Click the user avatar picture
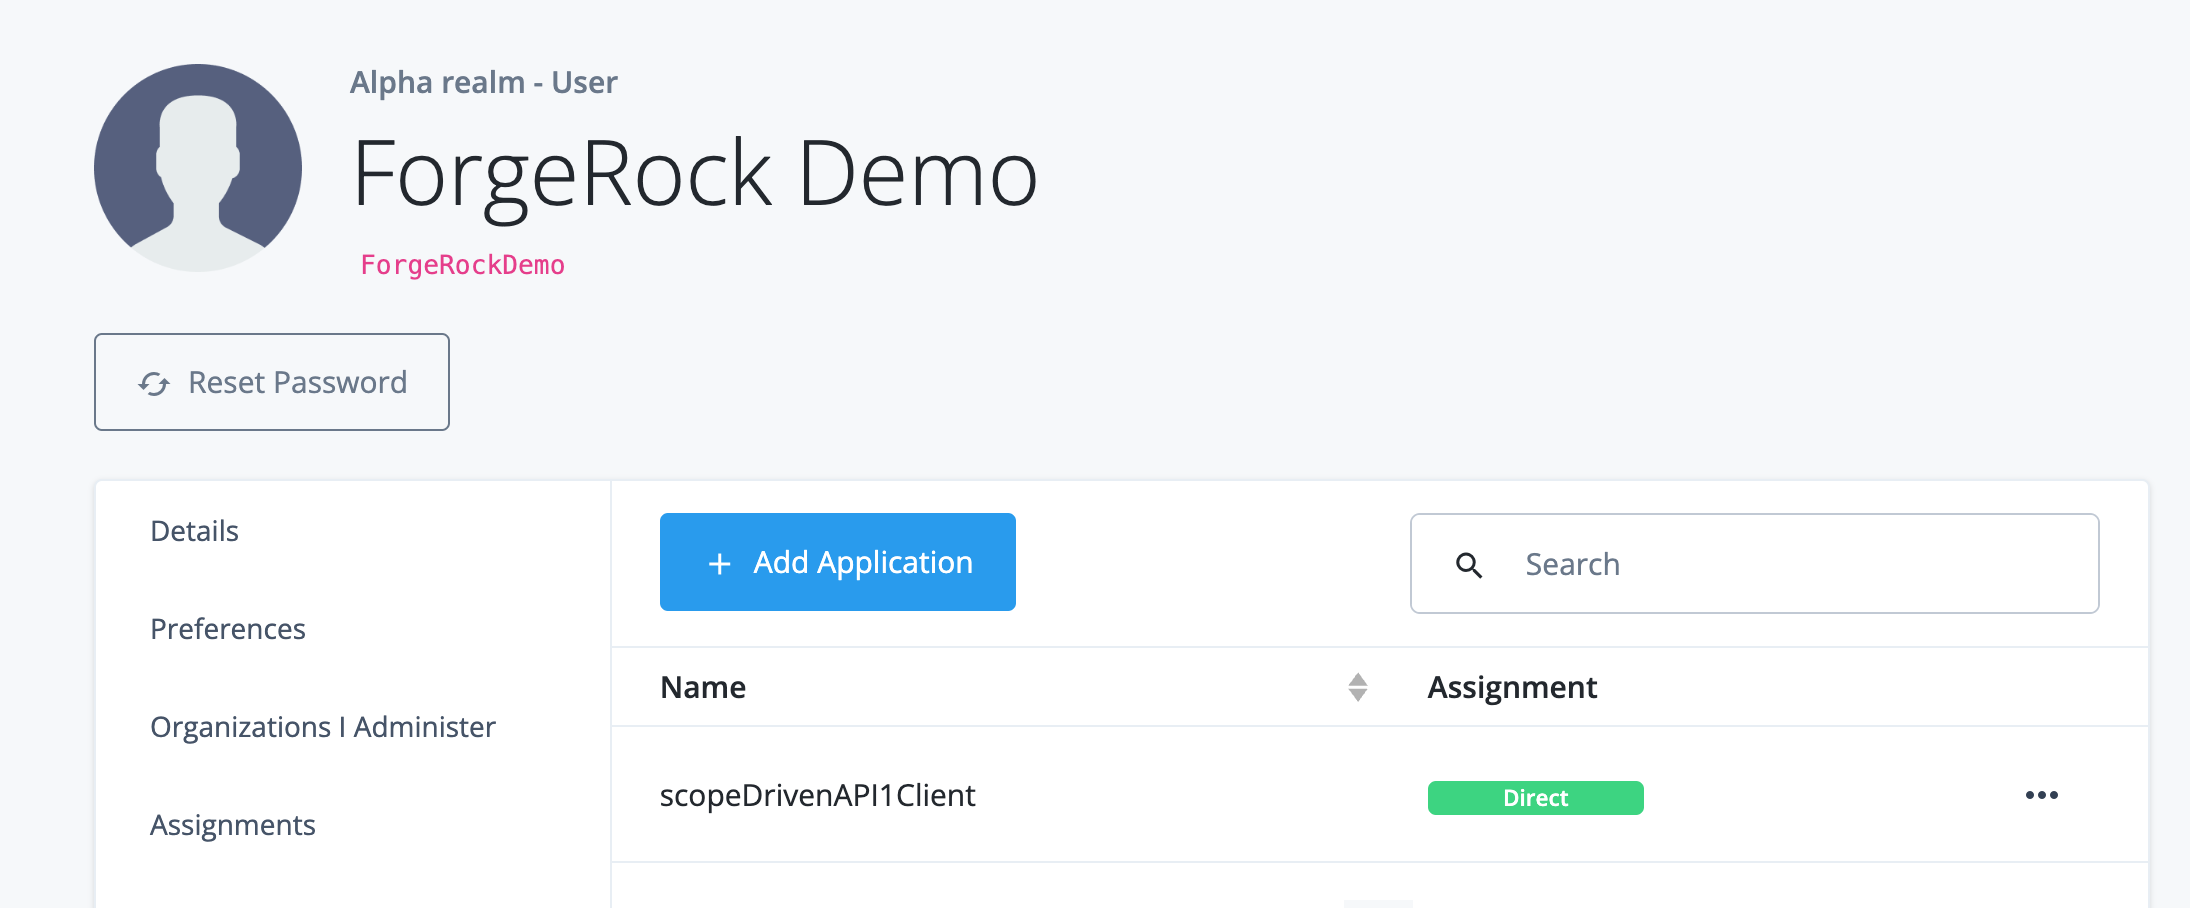The height and width of the screenshot is (908, 2190). coord(198,168)
